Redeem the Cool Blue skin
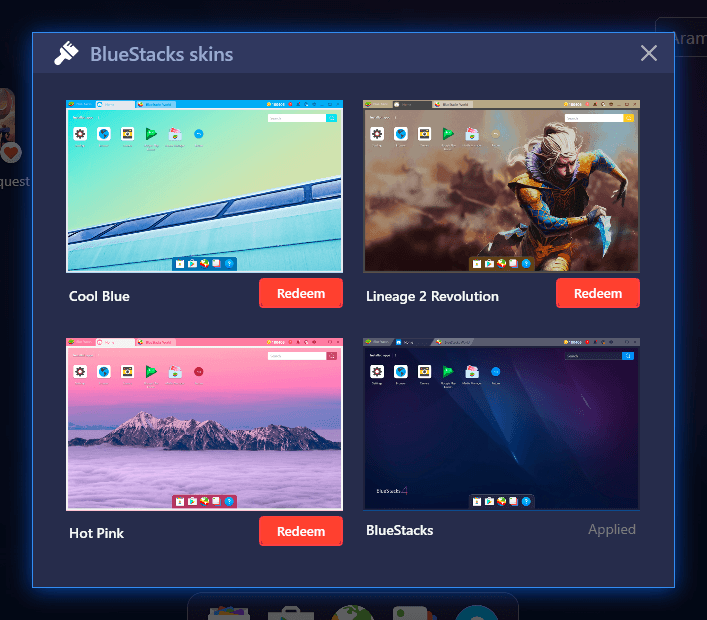 pos(301,293)
